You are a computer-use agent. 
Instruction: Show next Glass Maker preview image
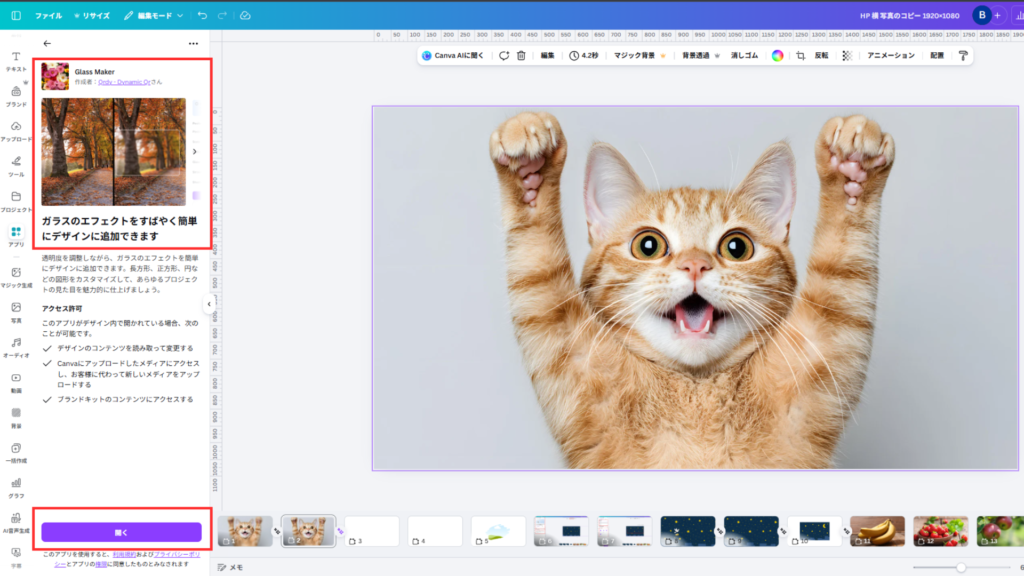[194, 152]
